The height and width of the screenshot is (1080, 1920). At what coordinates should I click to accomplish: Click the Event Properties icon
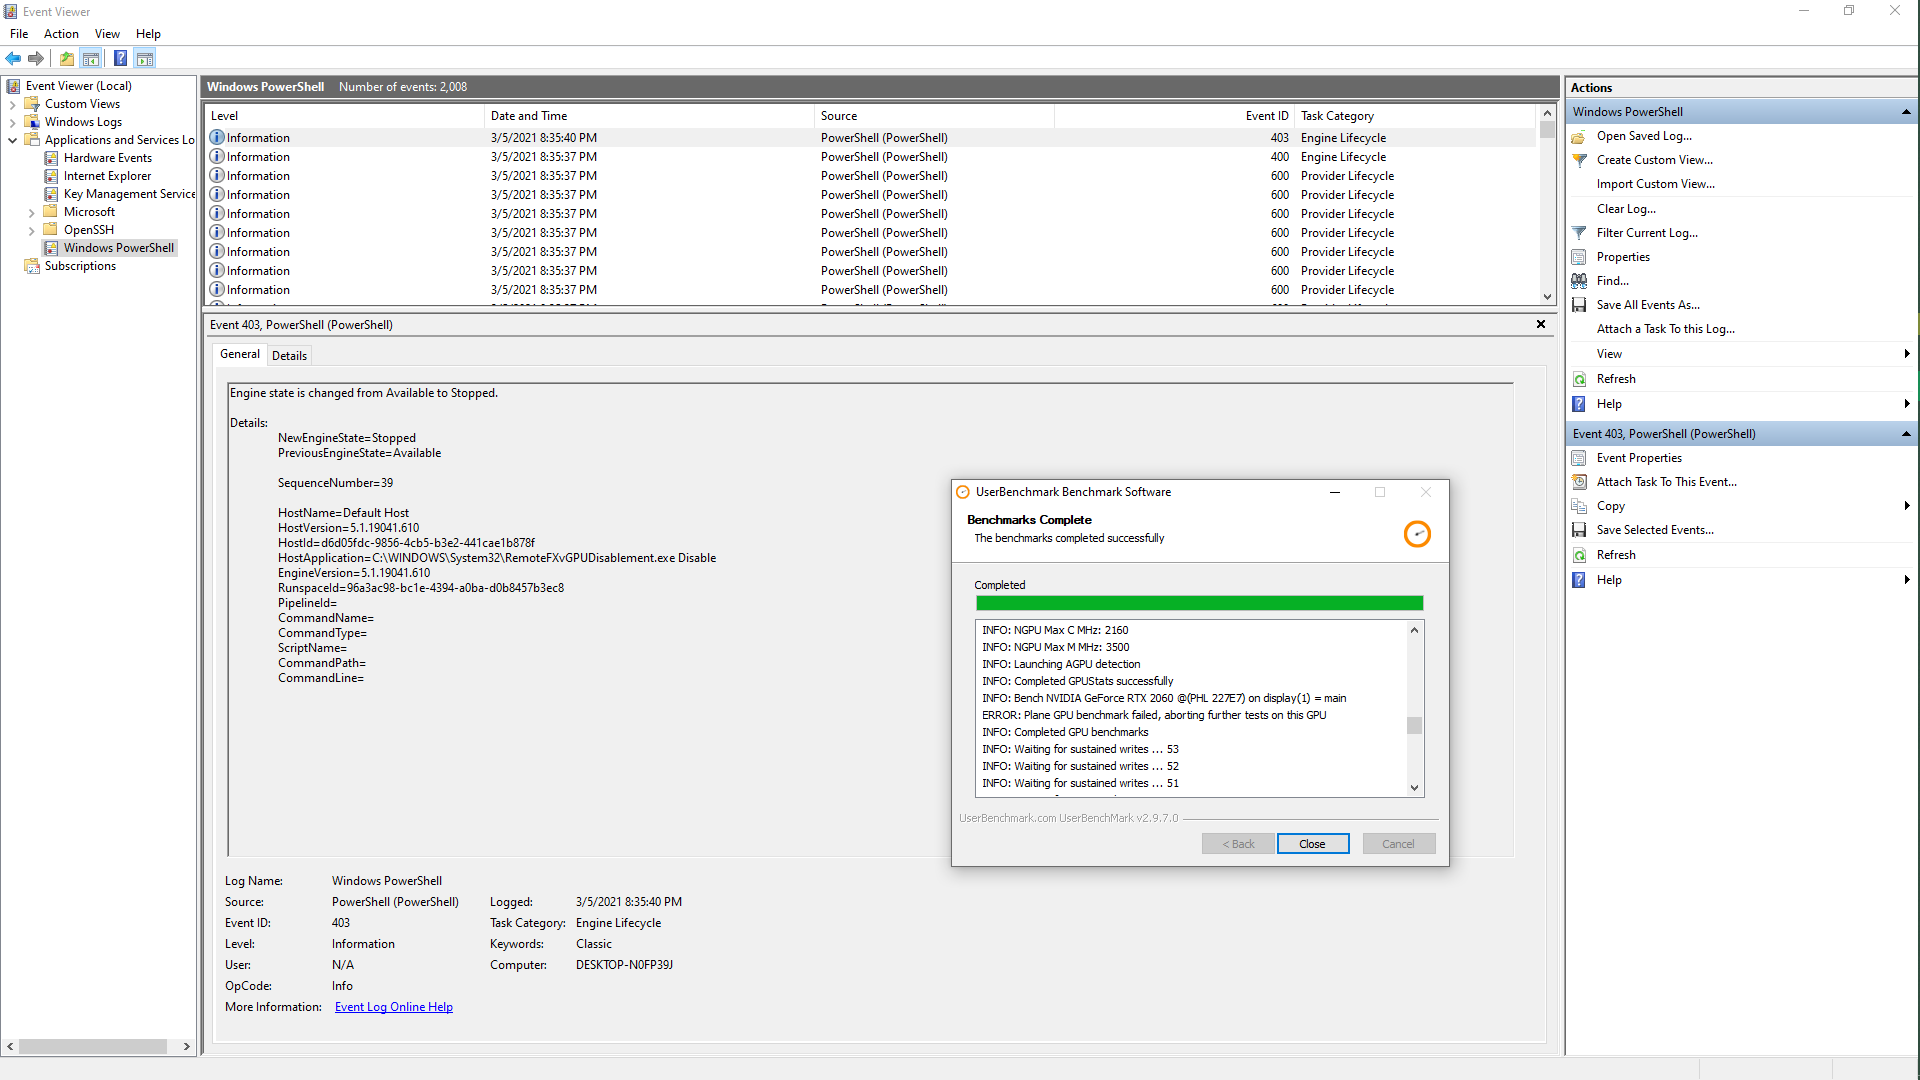coord(1579,458)
